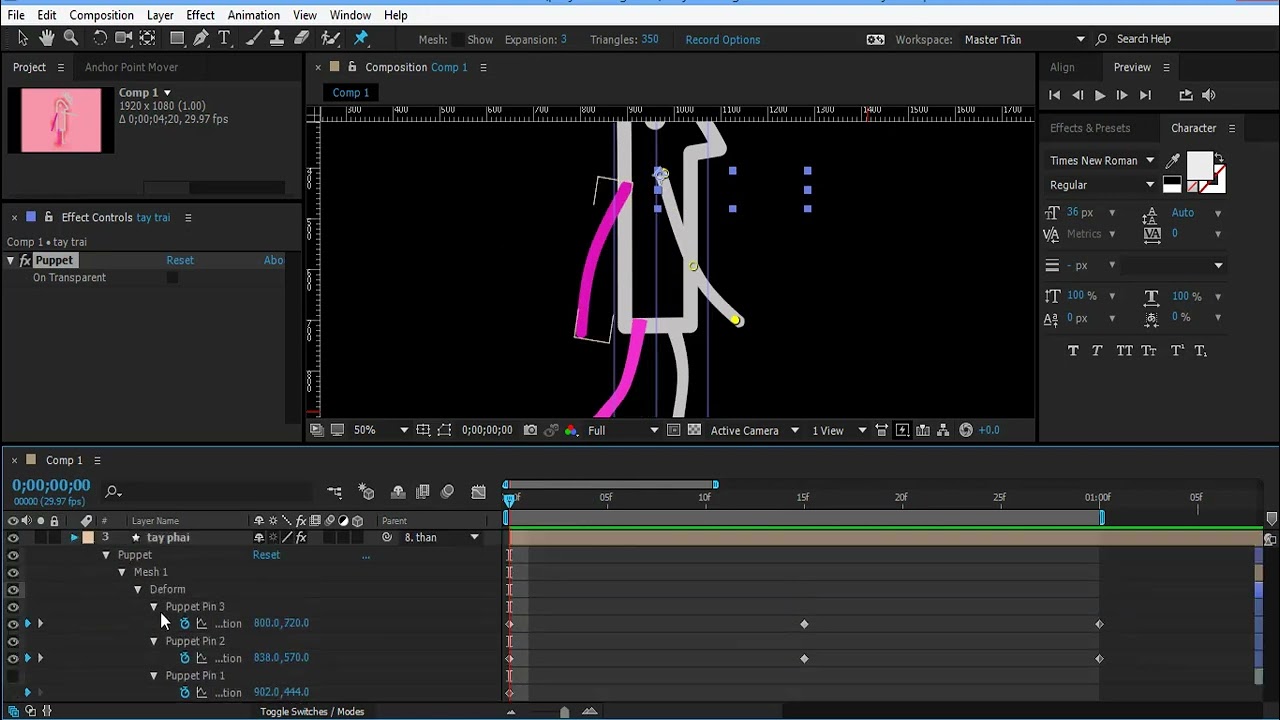
Task: Select the Puppet Pin tool
Action: coord(362,38)
